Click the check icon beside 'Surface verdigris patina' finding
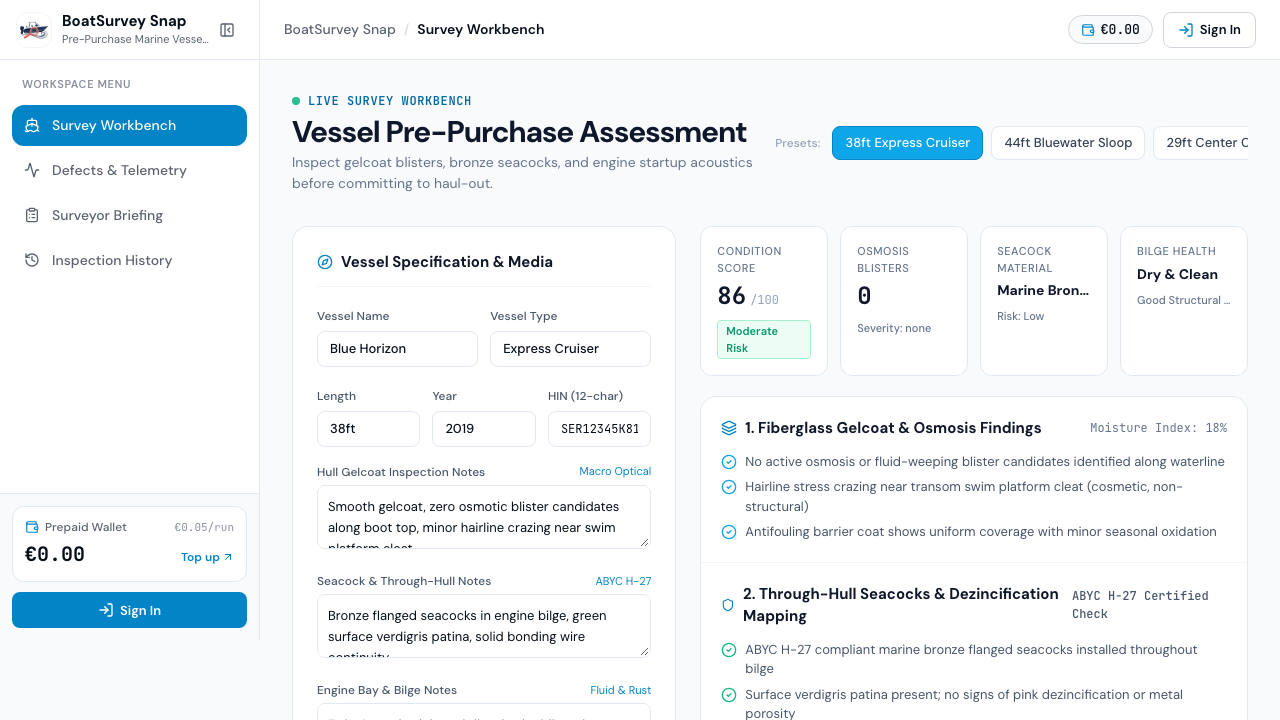Viewport: 1280px width, 720px height. (729, 695)
